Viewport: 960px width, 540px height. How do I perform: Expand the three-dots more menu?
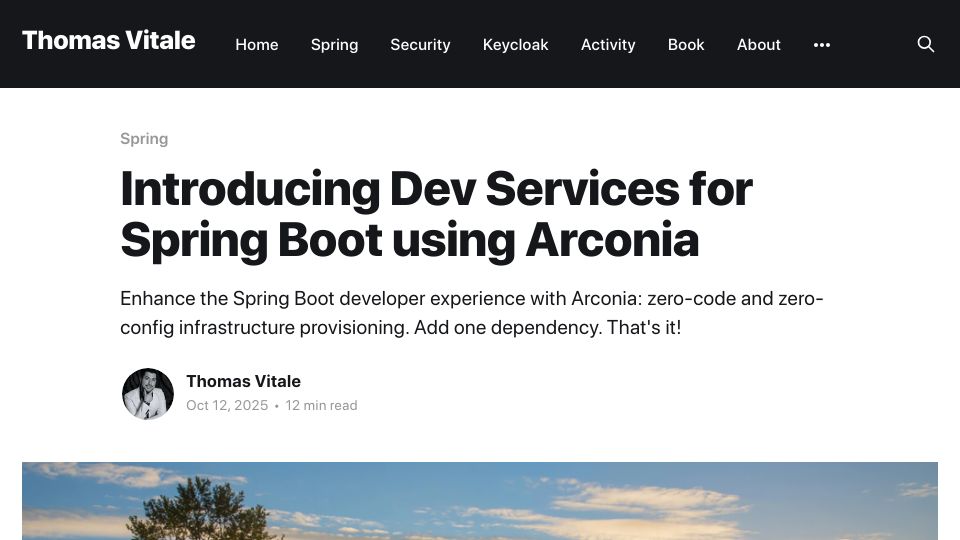tap(822, 45)
